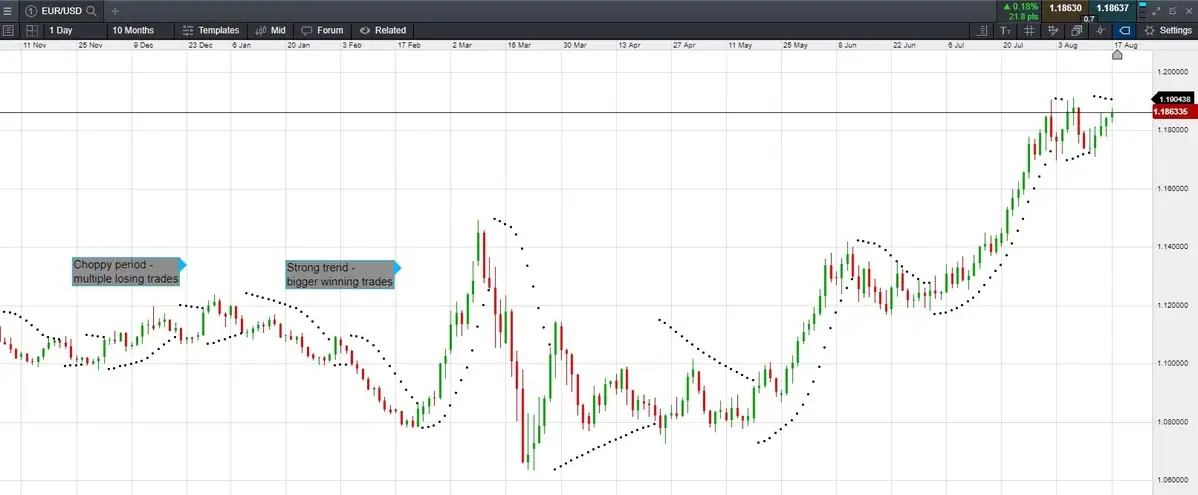Toggle the highlighted price label tag button
This screenshot has height=495, width=1198.
[1123, 30]
